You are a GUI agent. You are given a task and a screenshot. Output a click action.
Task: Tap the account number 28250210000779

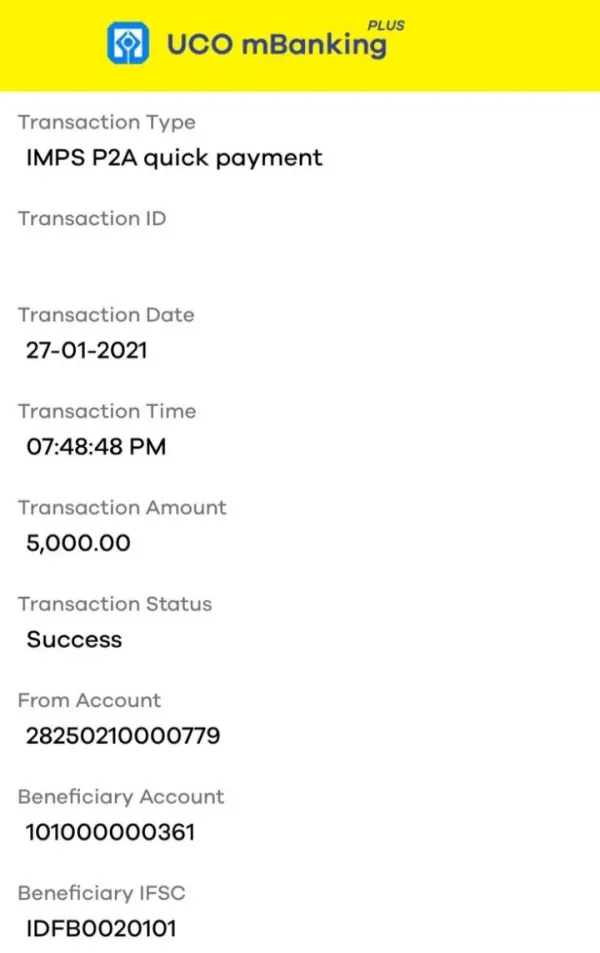click(x=123, y=737)
